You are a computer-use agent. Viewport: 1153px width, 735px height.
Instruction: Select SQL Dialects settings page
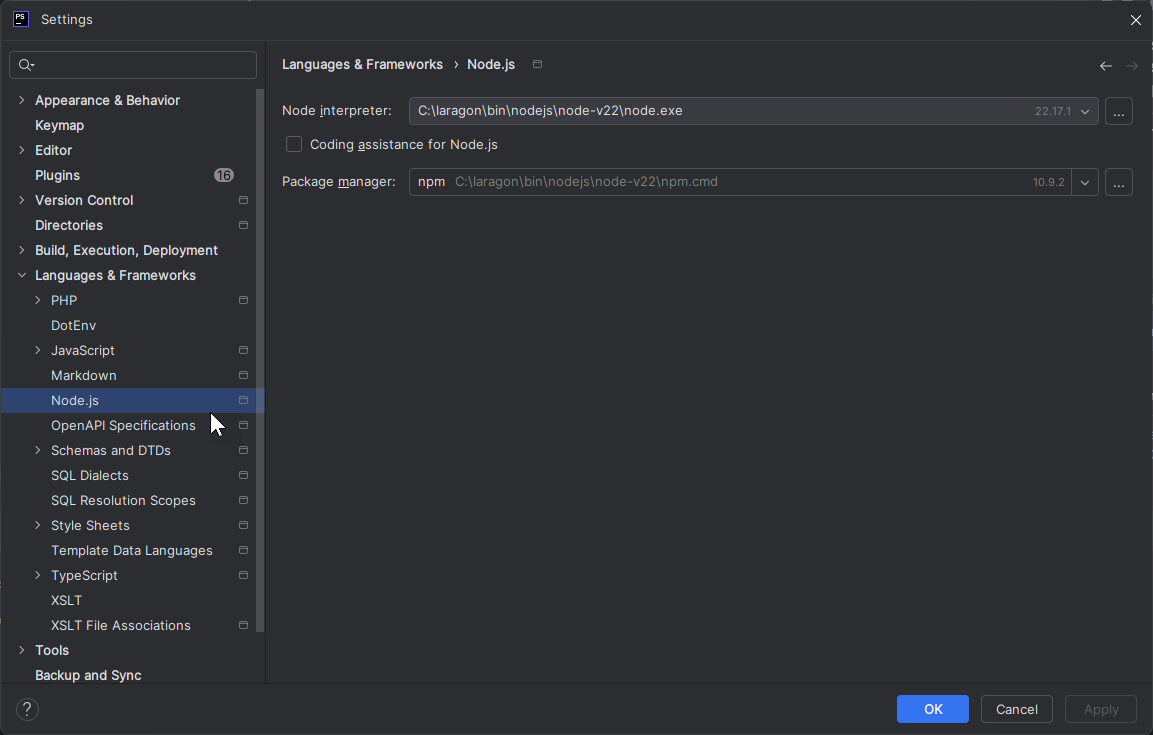(x=90, y=475)
